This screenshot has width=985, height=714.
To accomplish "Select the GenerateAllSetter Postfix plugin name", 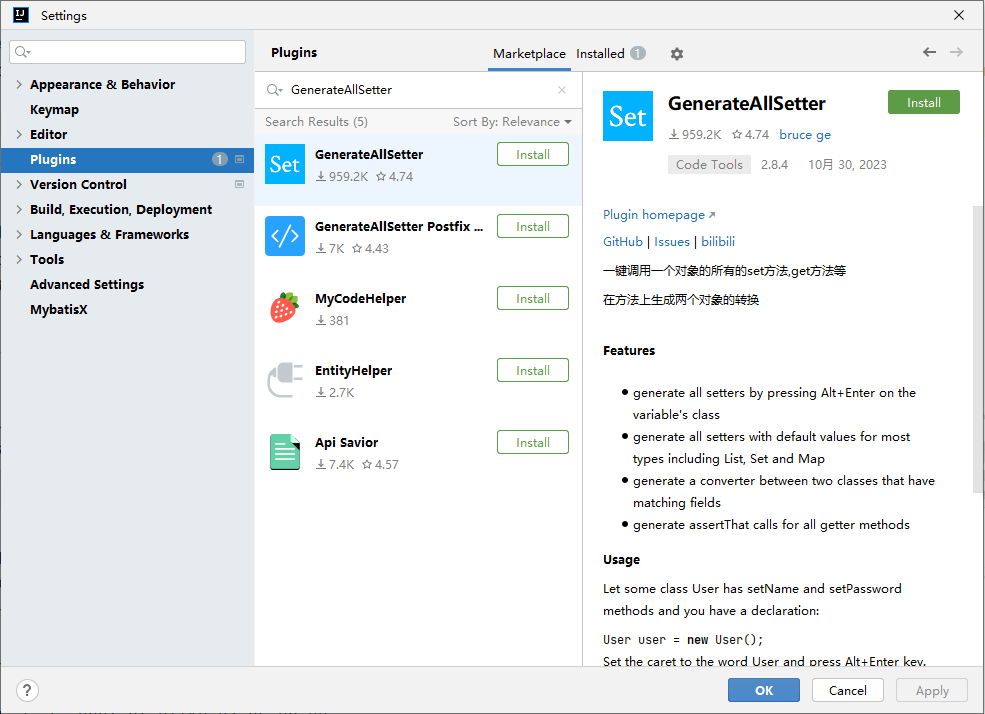I will pyautogui.click(x=399, y=227).
